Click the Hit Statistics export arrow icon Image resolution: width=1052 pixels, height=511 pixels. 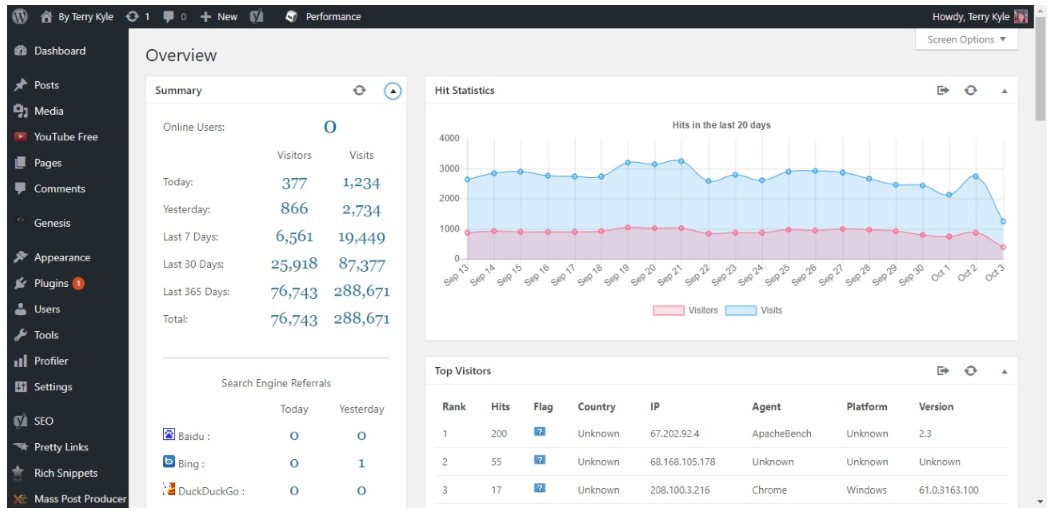[942, 90]
